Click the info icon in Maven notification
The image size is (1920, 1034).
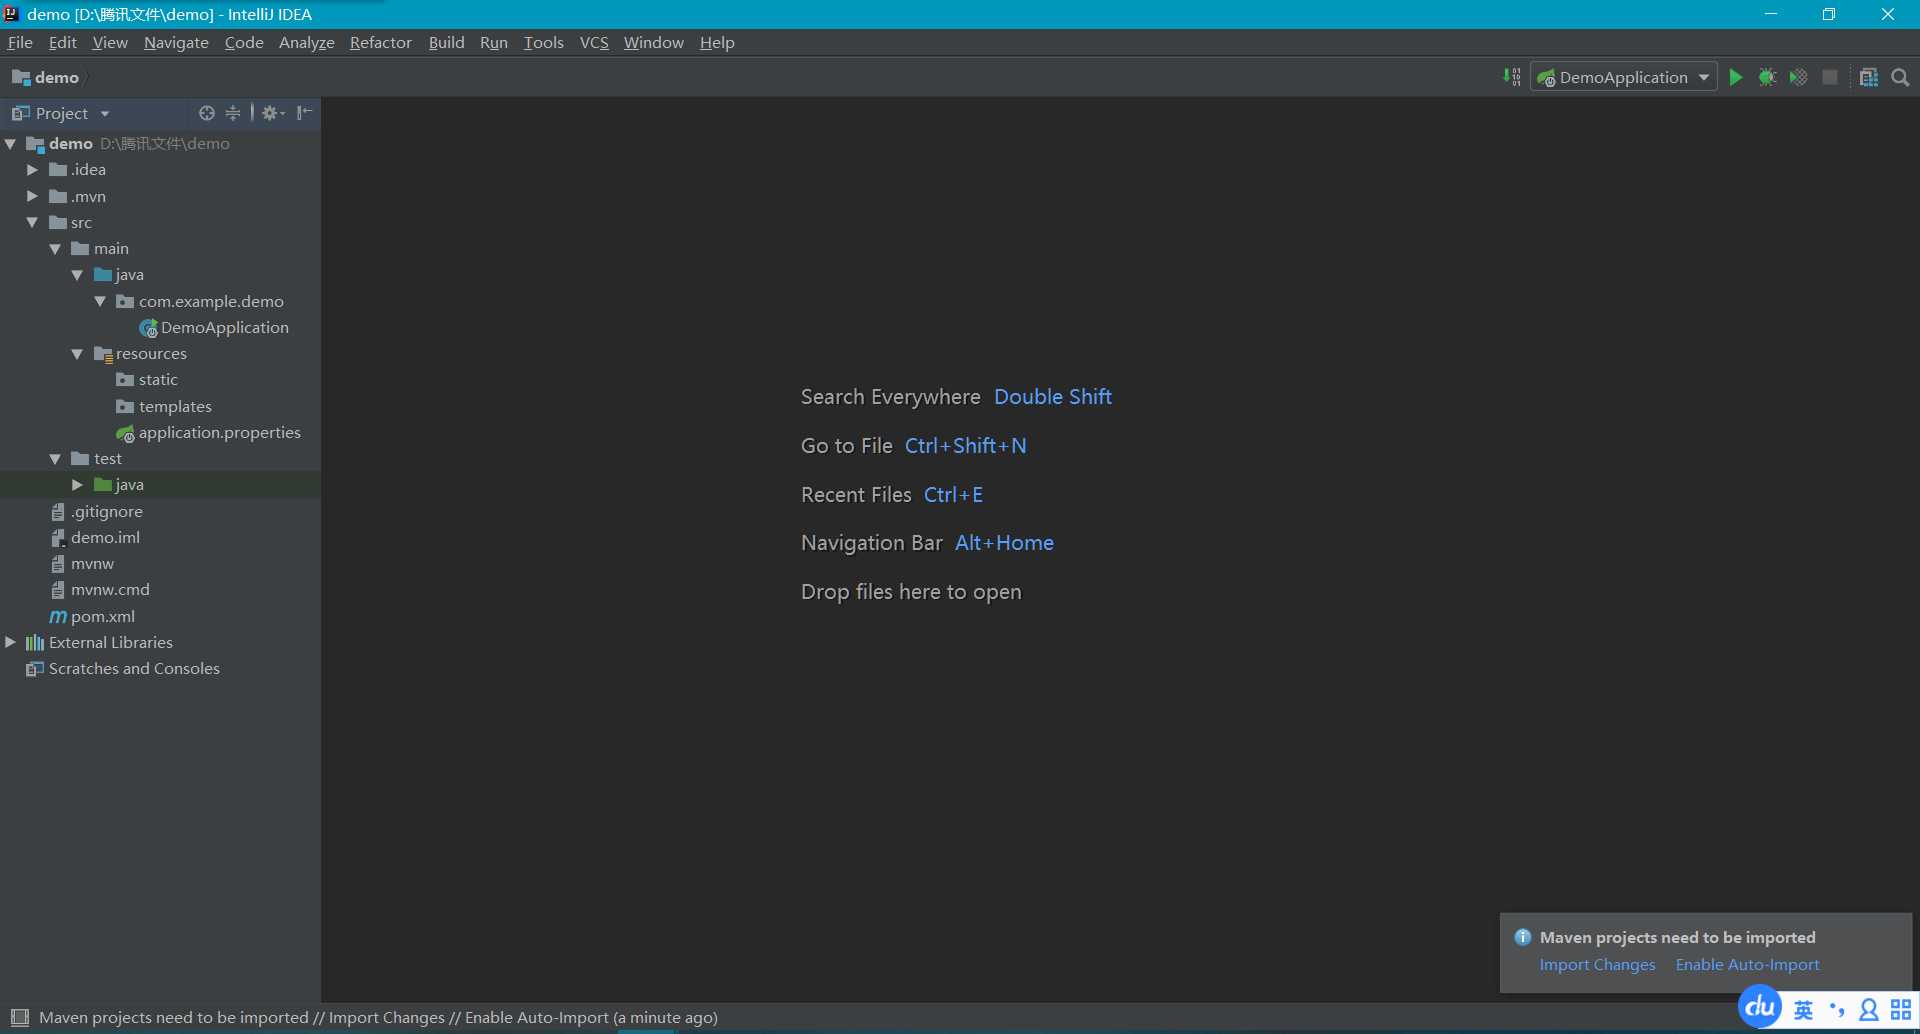[x=1523, y=937]
